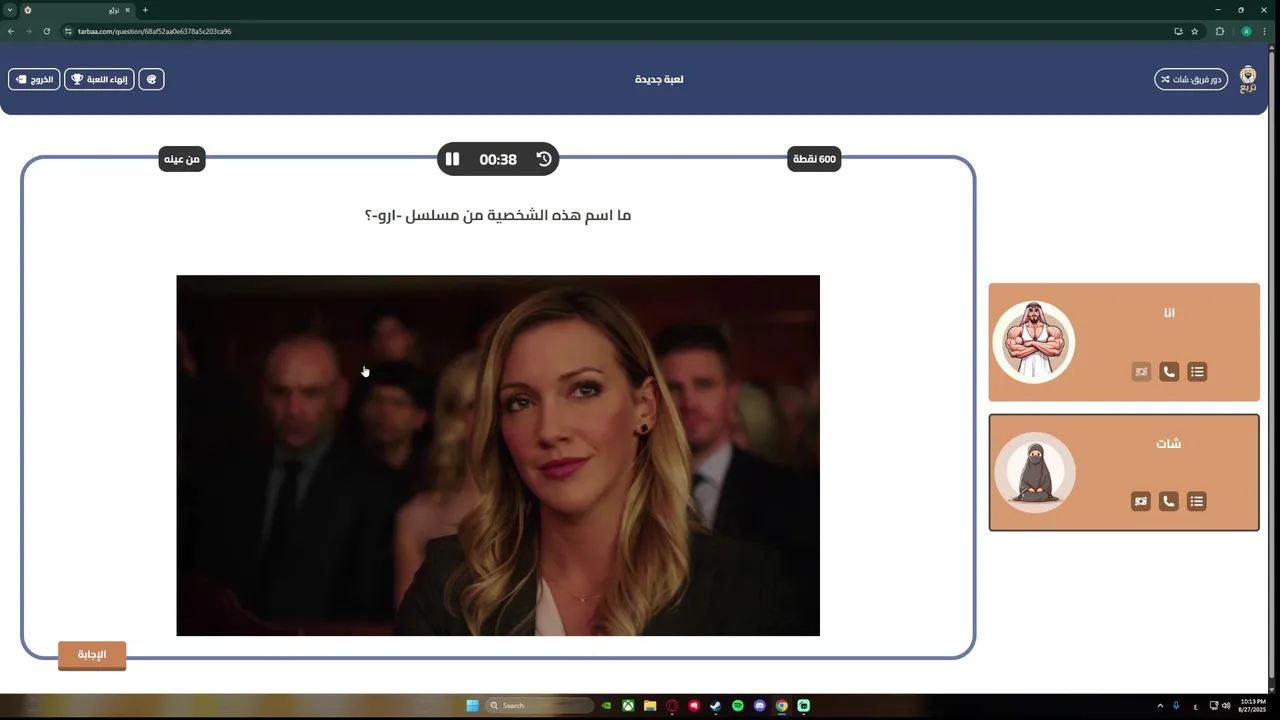
Task: Use the swap helper icon for team شات
Action: coord(1141,501)
